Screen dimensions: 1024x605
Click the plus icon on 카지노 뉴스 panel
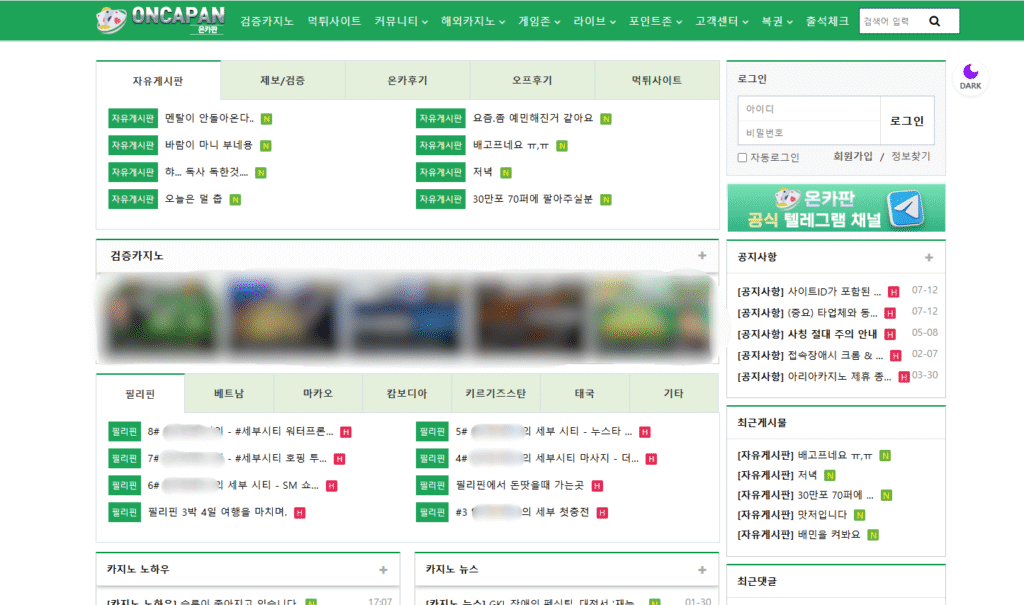click(x=700, y=569)
